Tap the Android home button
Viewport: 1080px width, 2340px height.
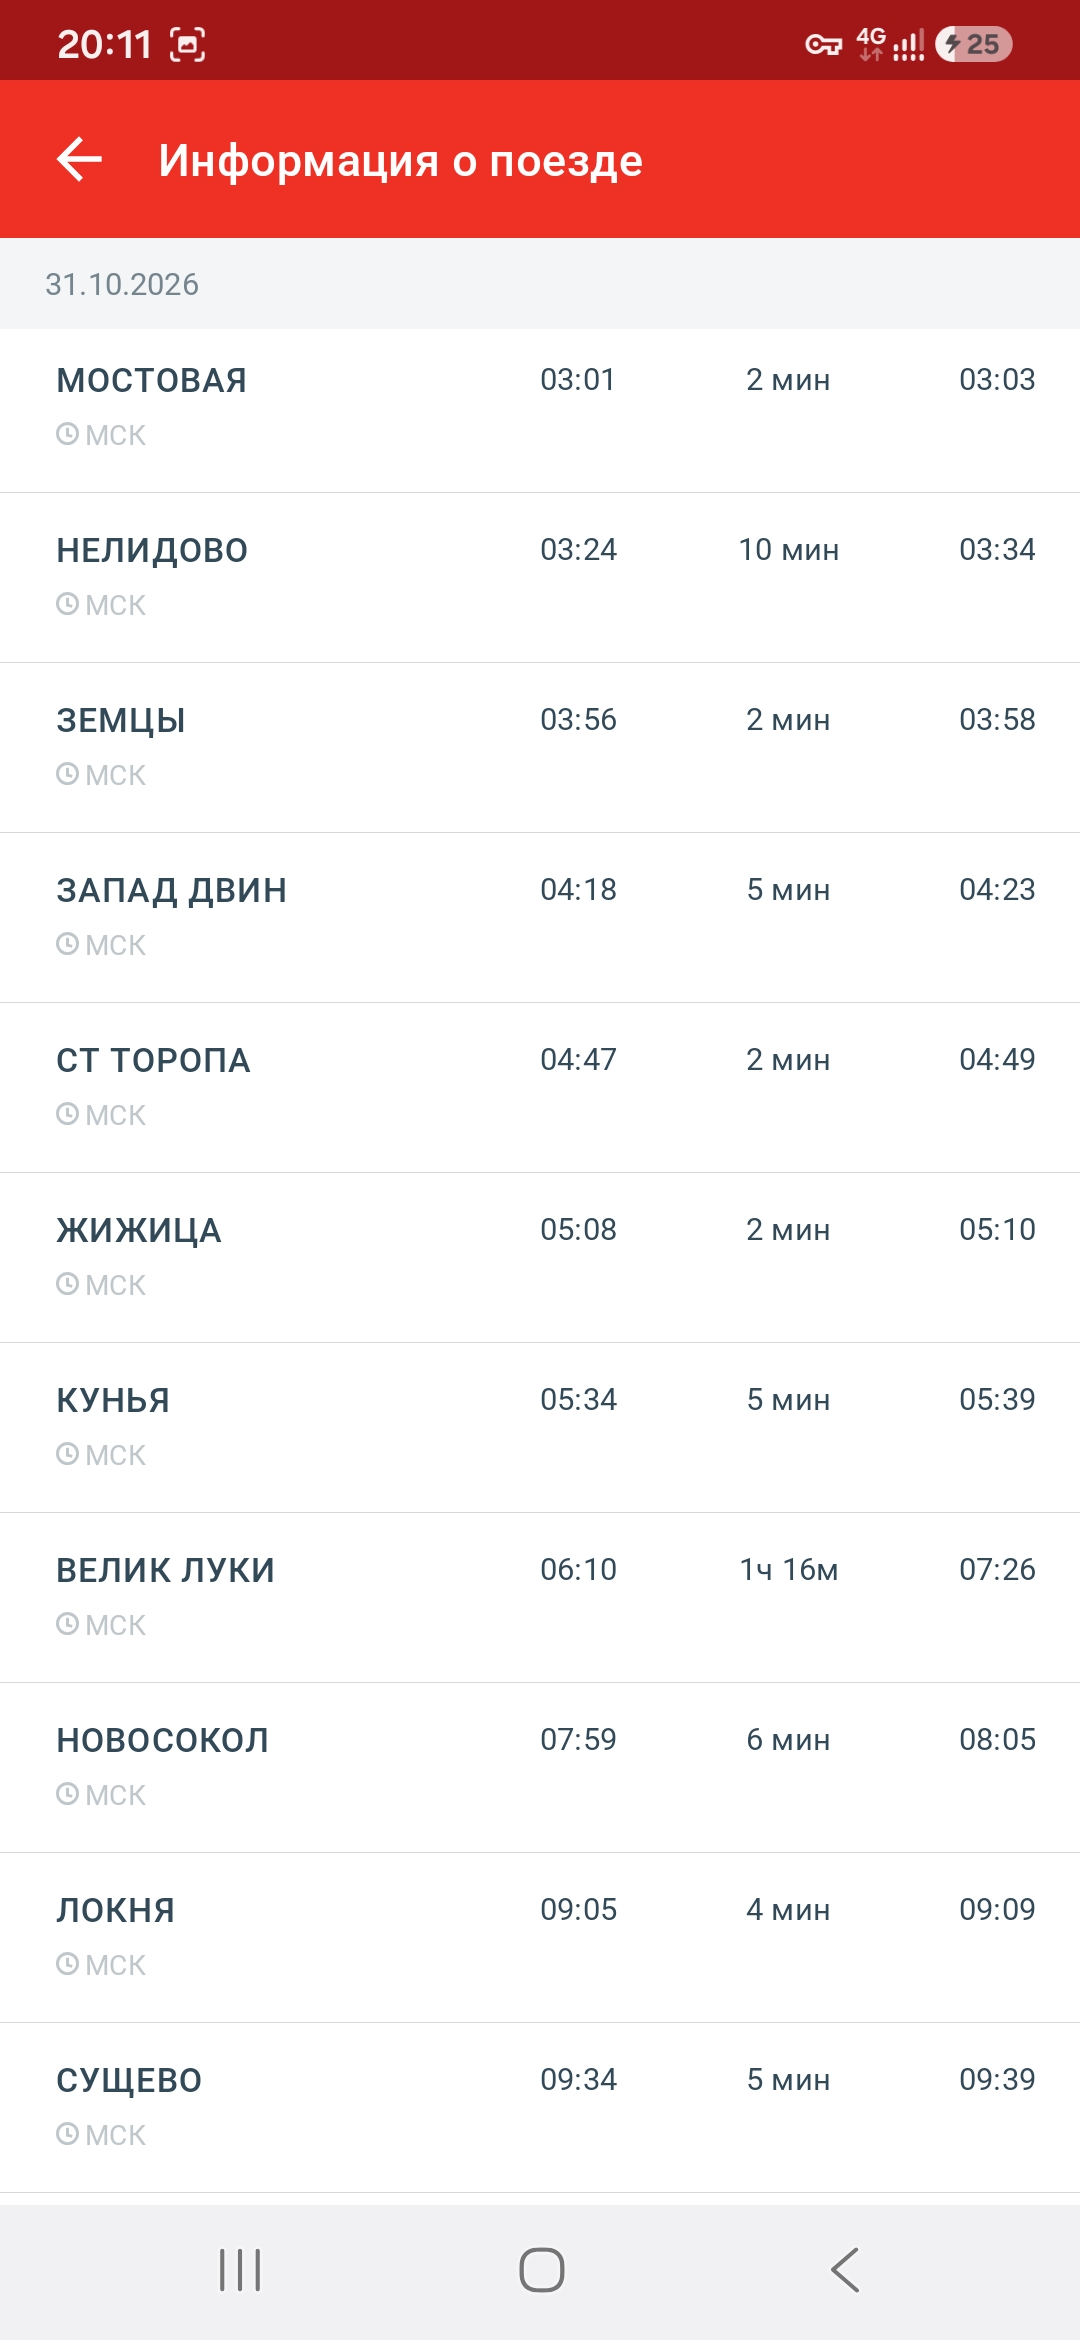[542, 2270]
